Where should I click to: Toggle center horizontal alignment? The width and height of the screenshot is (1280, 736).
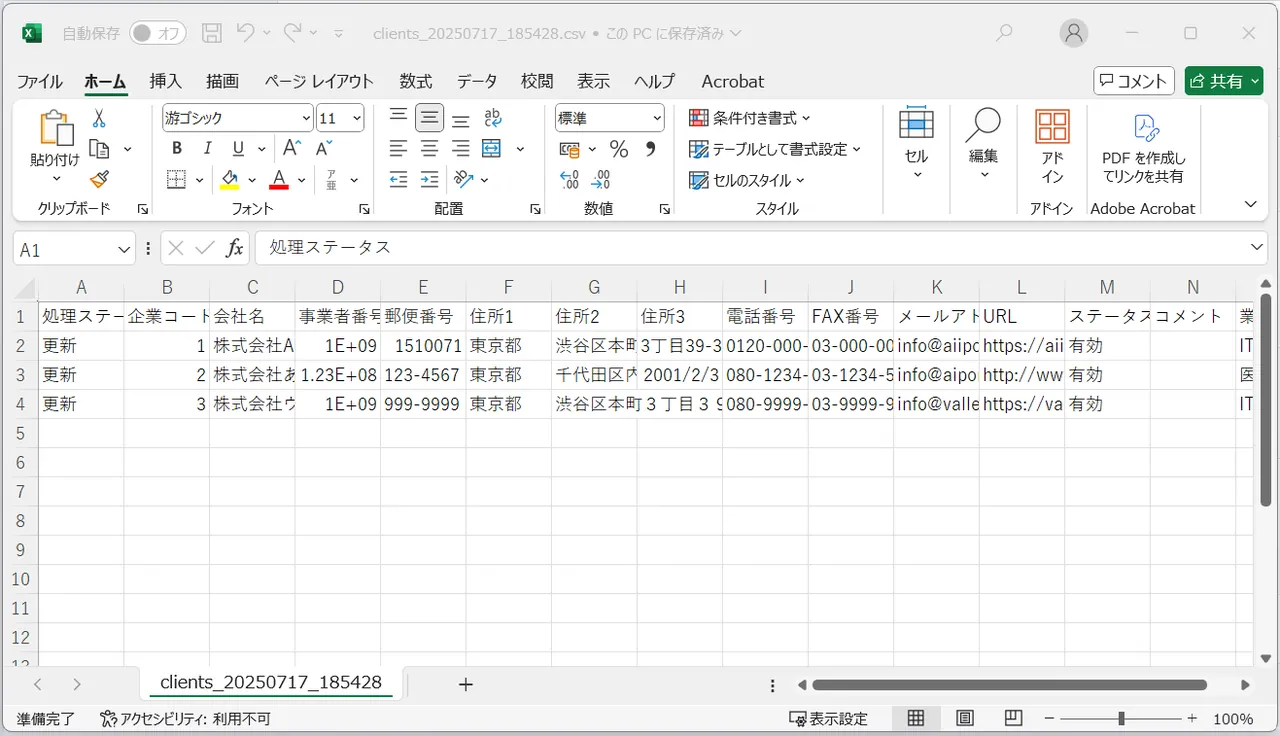(429, 149)
